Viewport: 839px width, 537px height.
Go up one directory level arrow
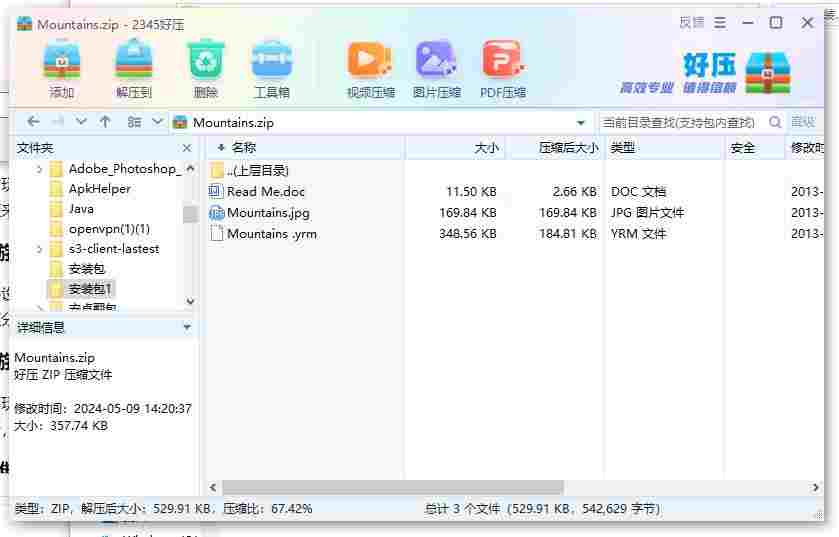(x=105, y=122)
